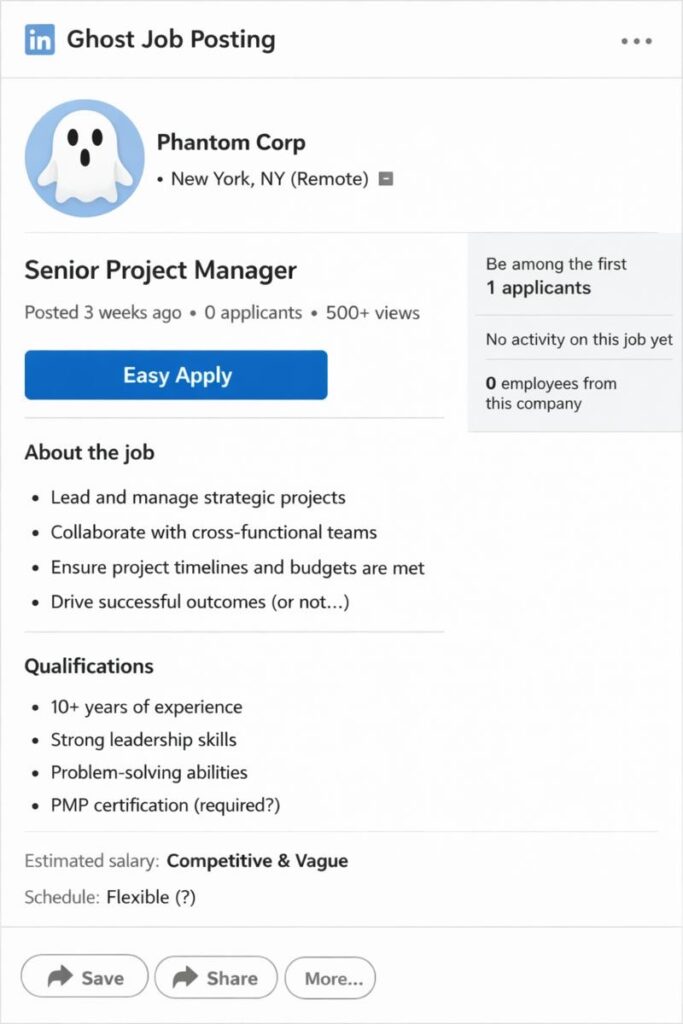Click the About the job heading
The image size is (683, 1024).
pos(89,453)
